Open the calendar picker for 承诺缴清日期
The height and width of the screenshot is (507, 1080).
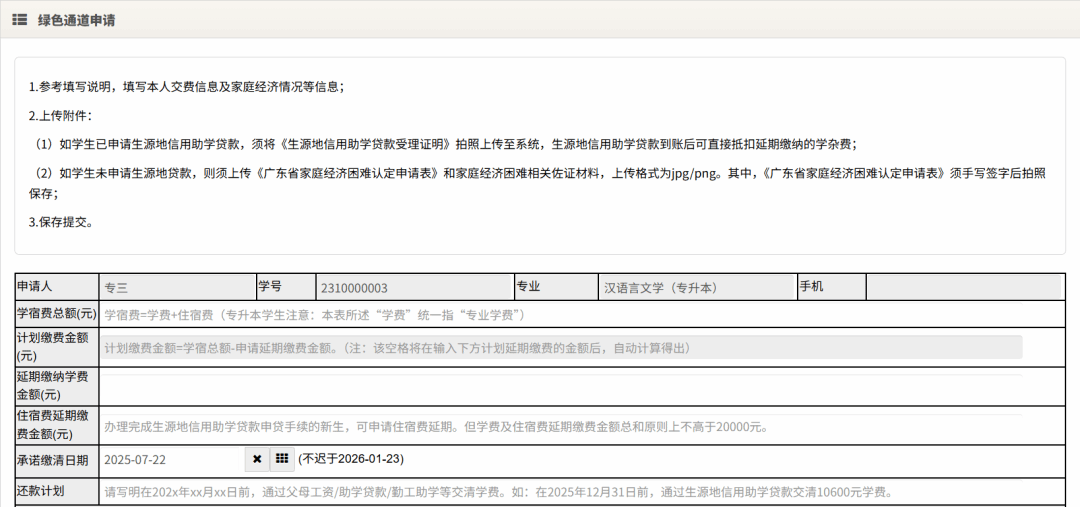282,459
